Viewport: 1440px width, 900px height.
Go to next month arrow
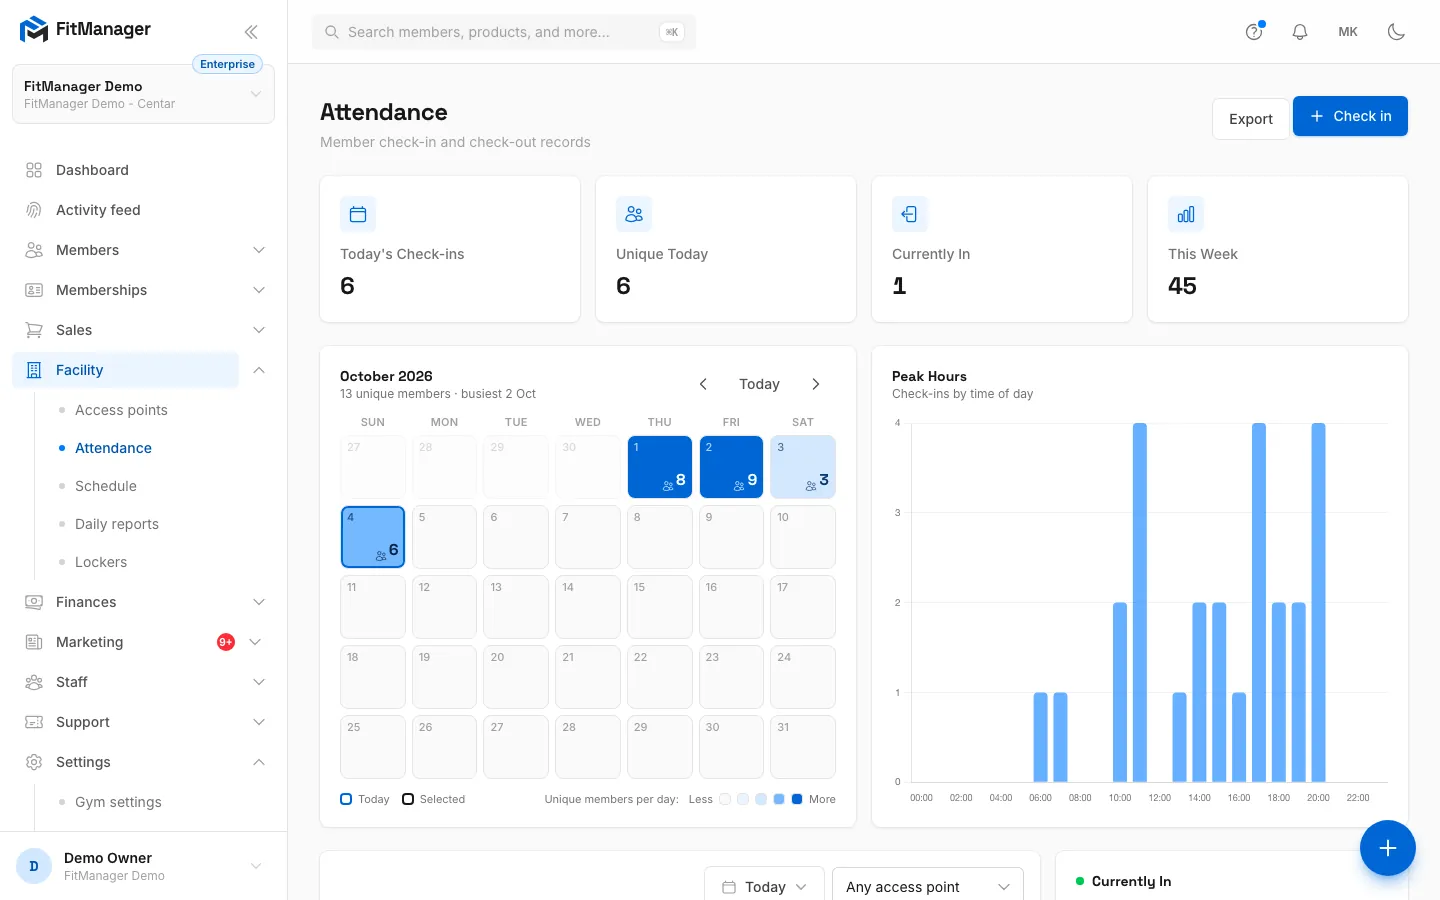(816, 384)
